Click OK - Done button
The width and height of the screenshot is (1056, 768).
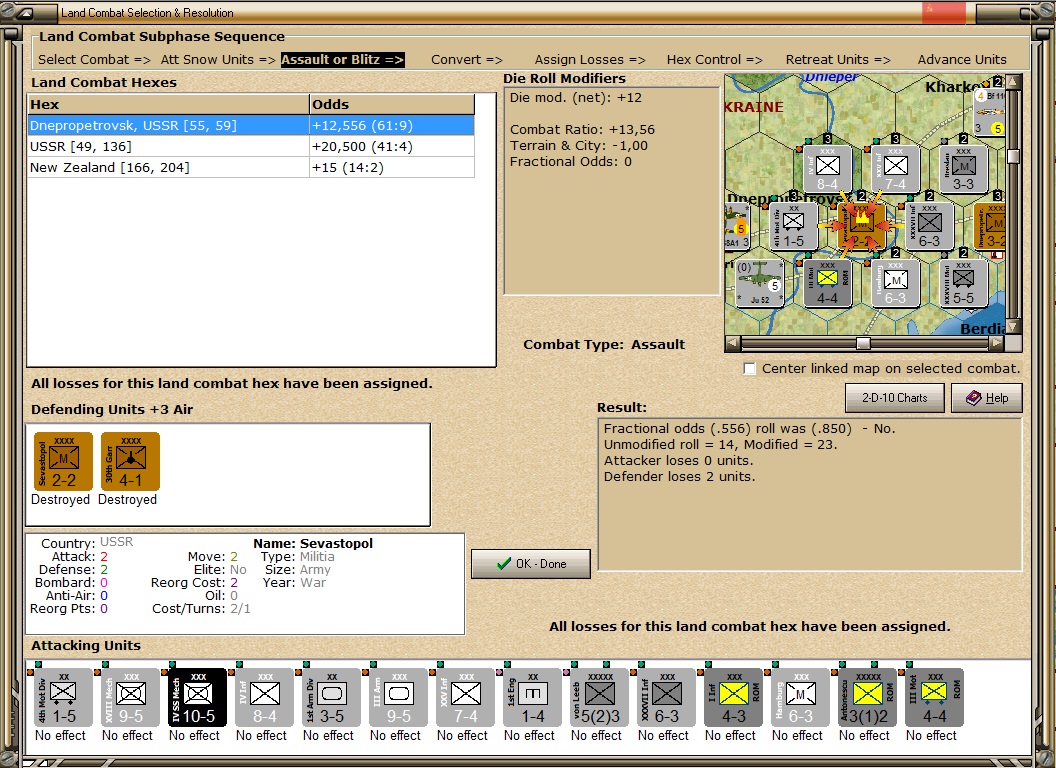(x=531, y=564)
